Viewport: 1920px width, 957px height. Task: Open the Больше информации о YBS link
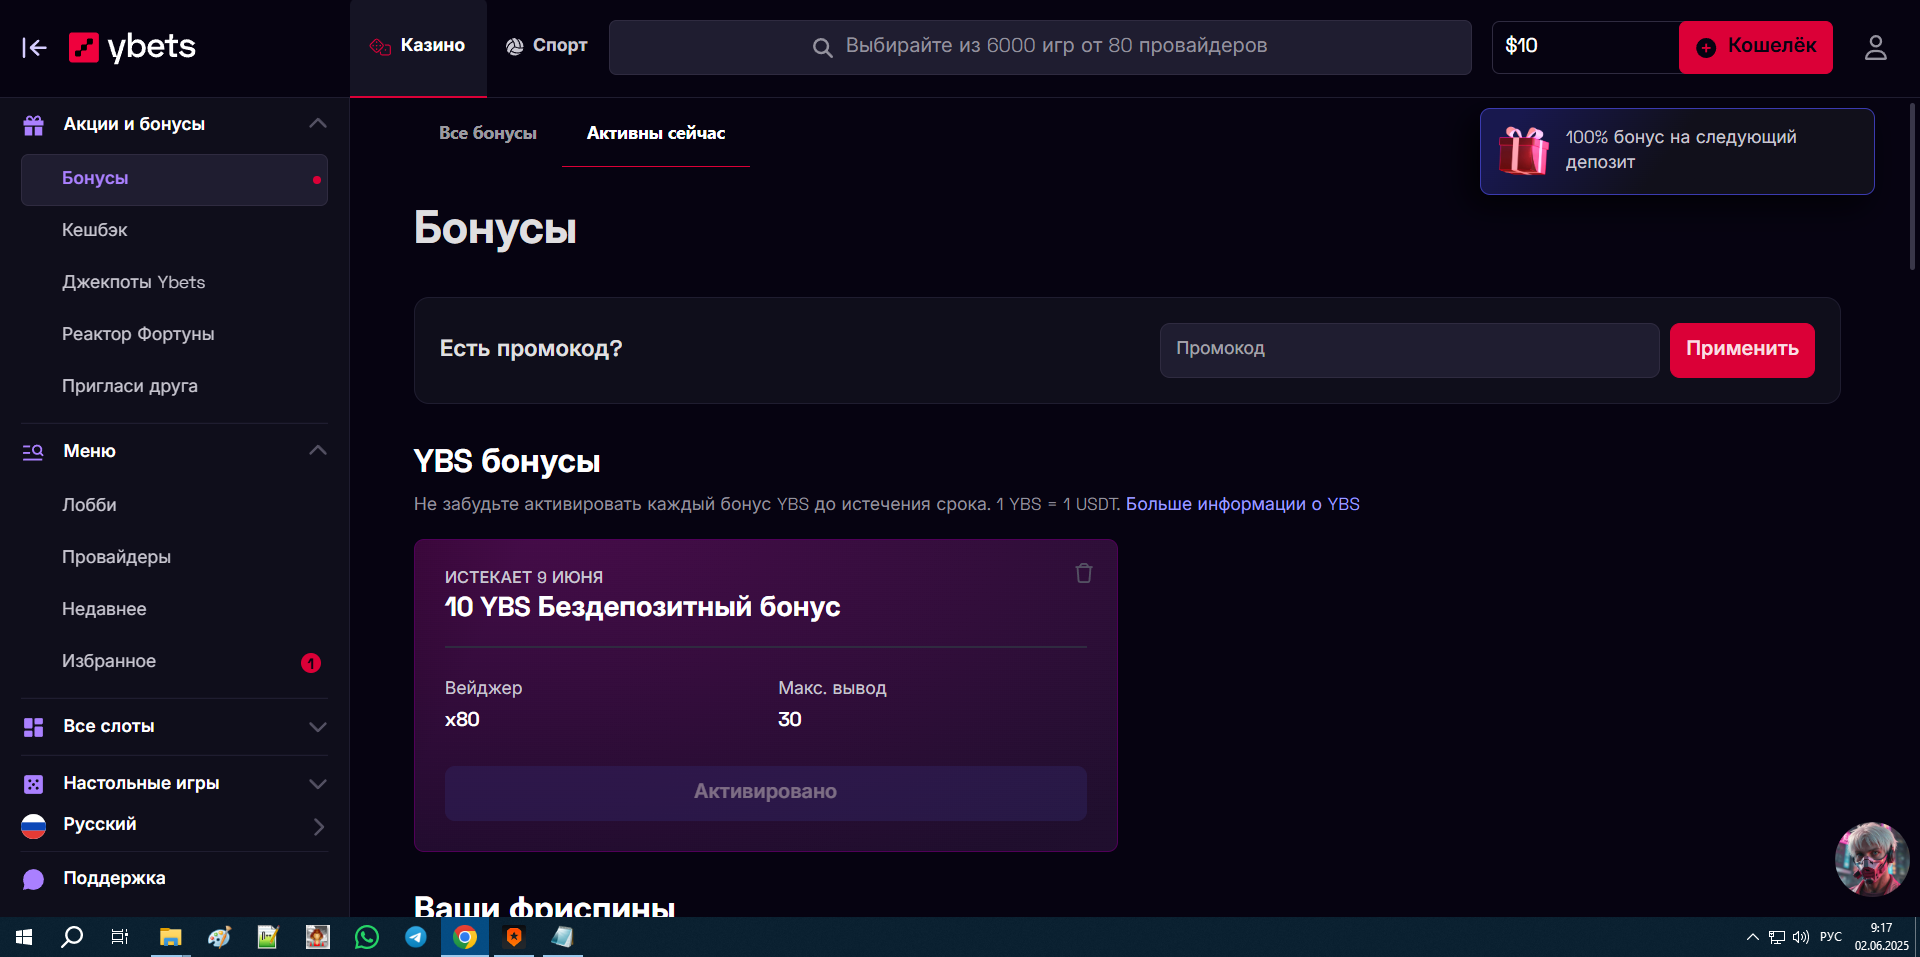tap(1242, 504)
